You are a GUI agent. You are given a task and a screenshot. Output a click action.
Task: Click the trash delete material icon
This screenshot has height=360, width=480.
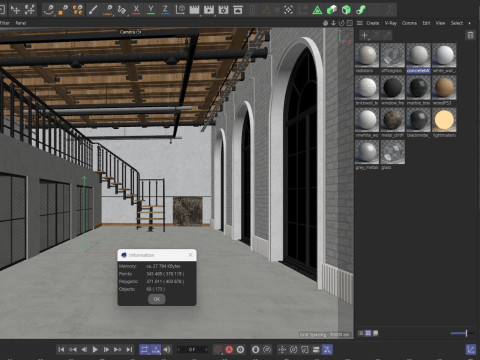[x=470, y=35]
